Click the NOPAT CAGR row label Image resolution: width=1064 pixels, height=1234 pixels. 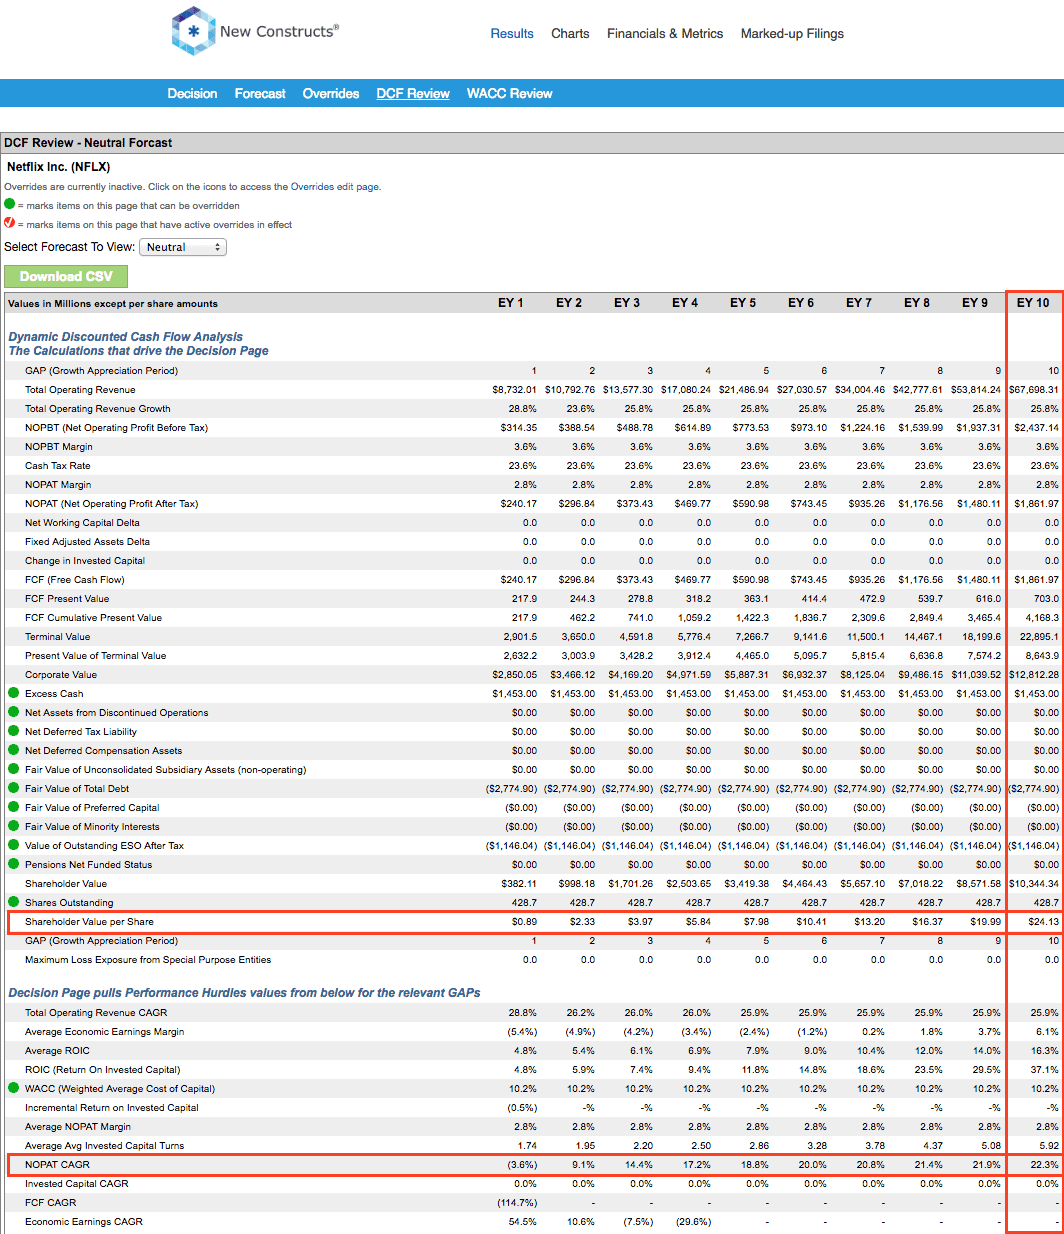pyautogui.click(x=57, y=1164)
